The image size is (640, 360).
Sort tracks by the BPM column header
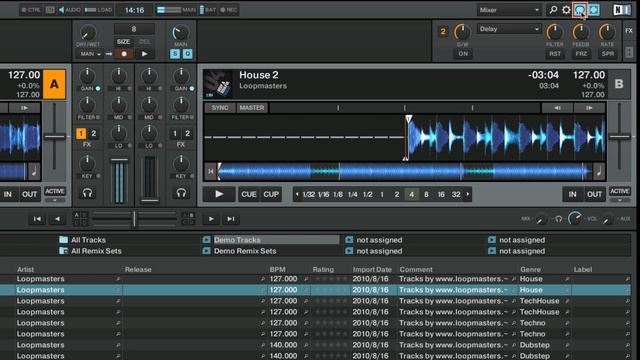(277, 269)
